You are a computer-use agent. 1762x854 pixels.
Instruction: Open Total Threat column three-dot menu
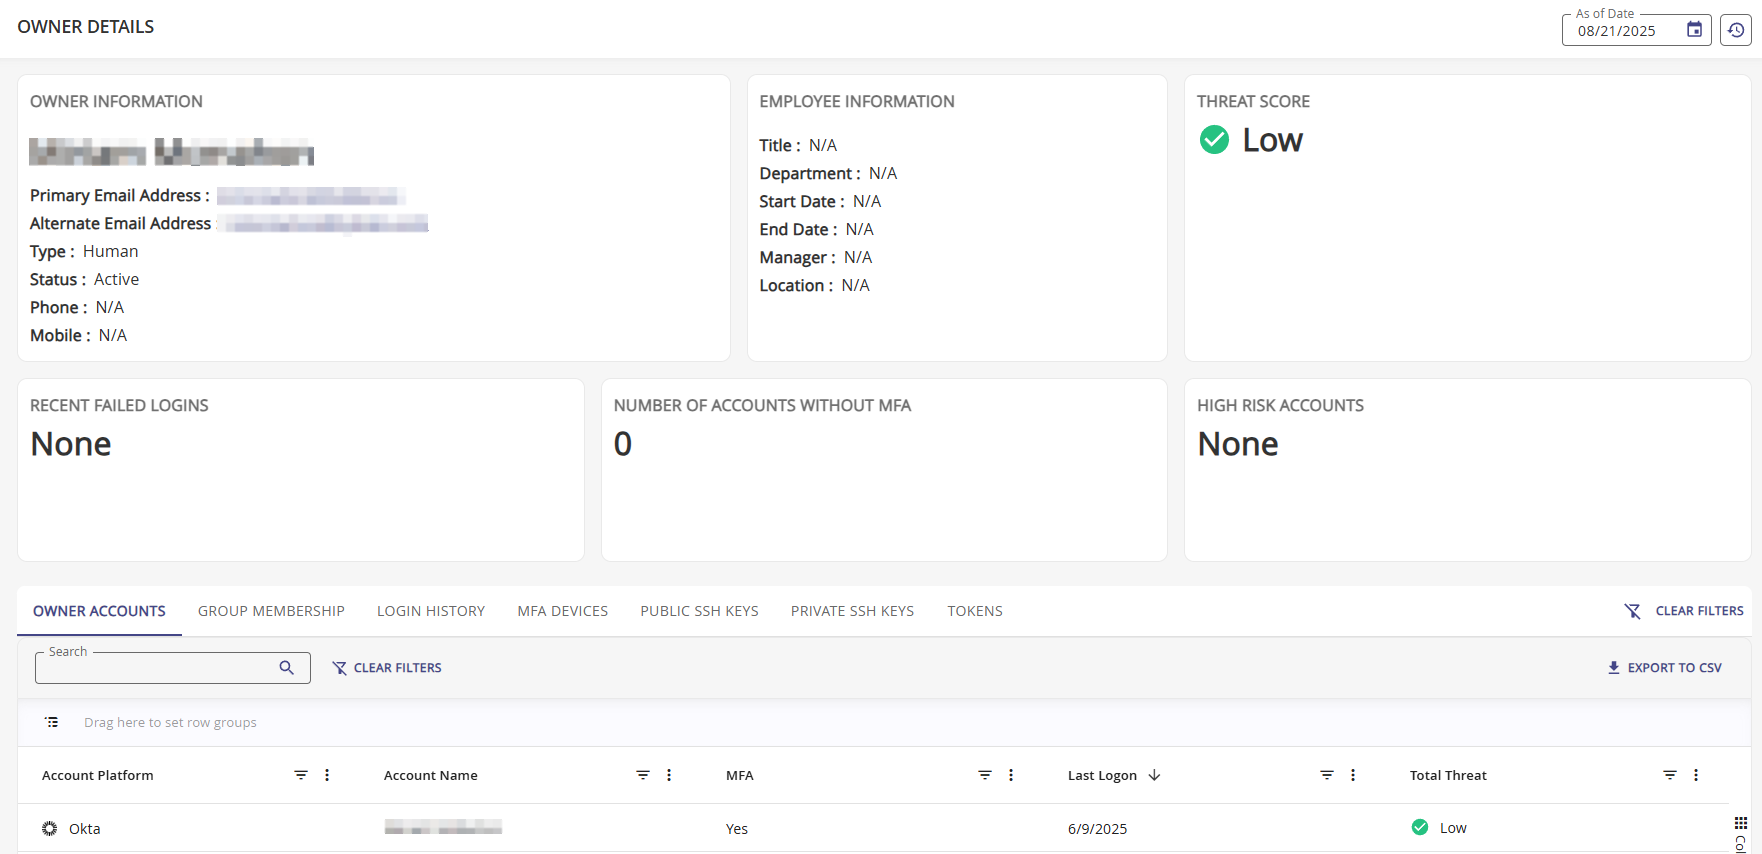(1696, 775)
